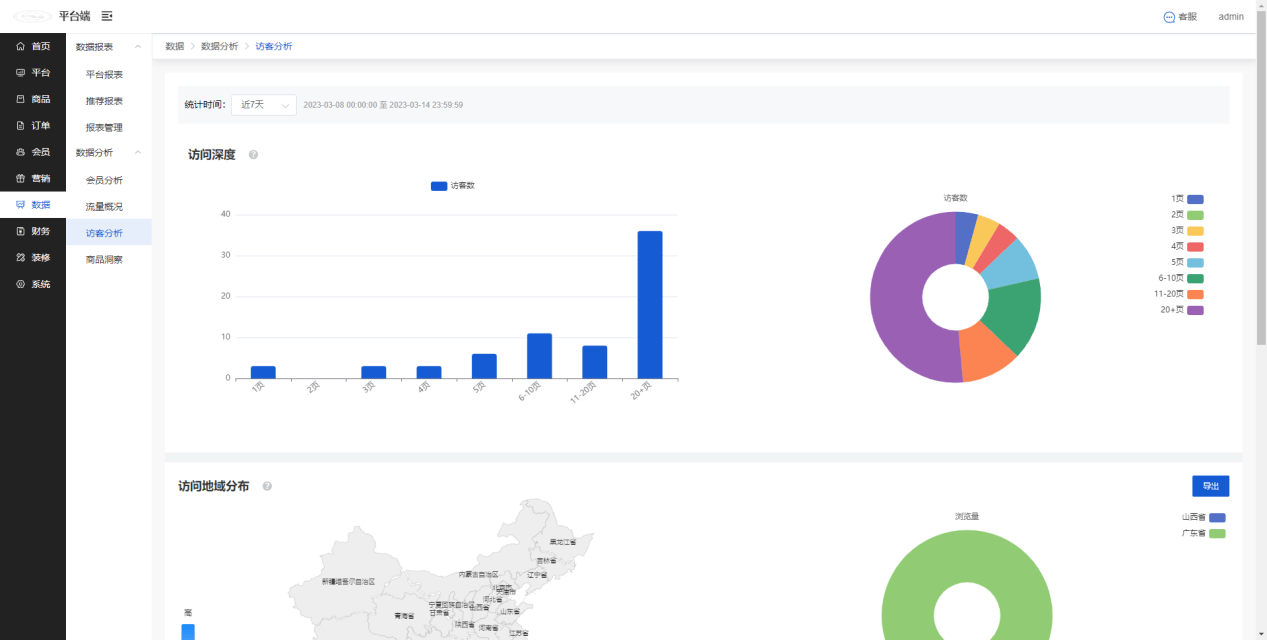Open the 平台 sidebar section

tap(33, 72)
